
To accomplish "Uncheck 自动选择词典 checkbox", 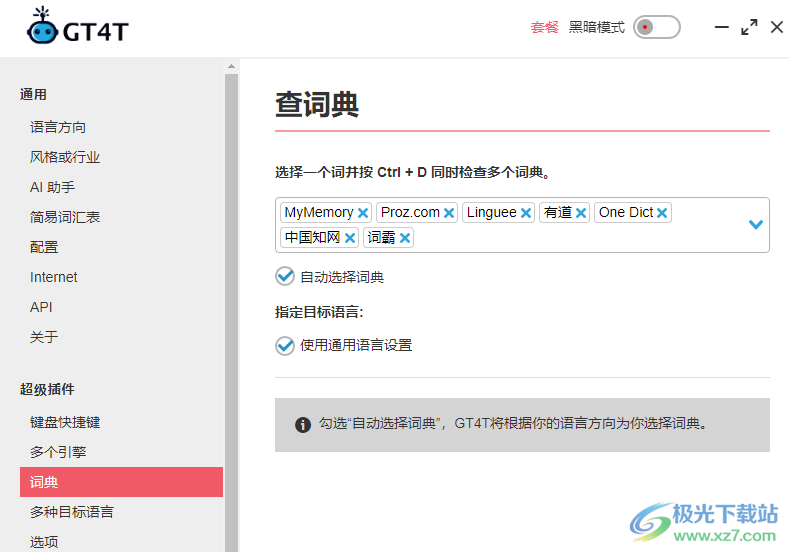I will pyautogui.click(x=285, y=276).
